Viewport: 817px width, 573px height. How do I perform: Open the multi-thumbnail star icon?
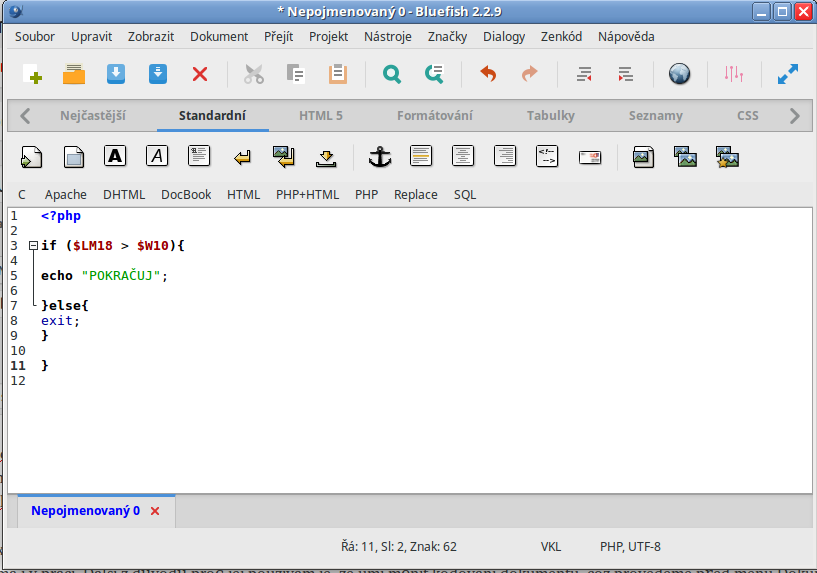pyautogui.click(x=727, y=157)
